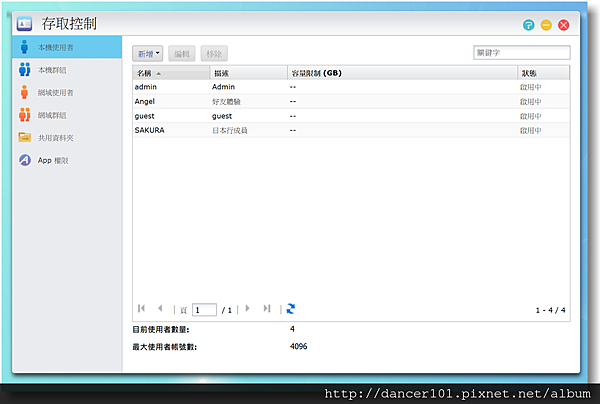
Task: Close window with the red X button
Action: (x=563, y=25)
